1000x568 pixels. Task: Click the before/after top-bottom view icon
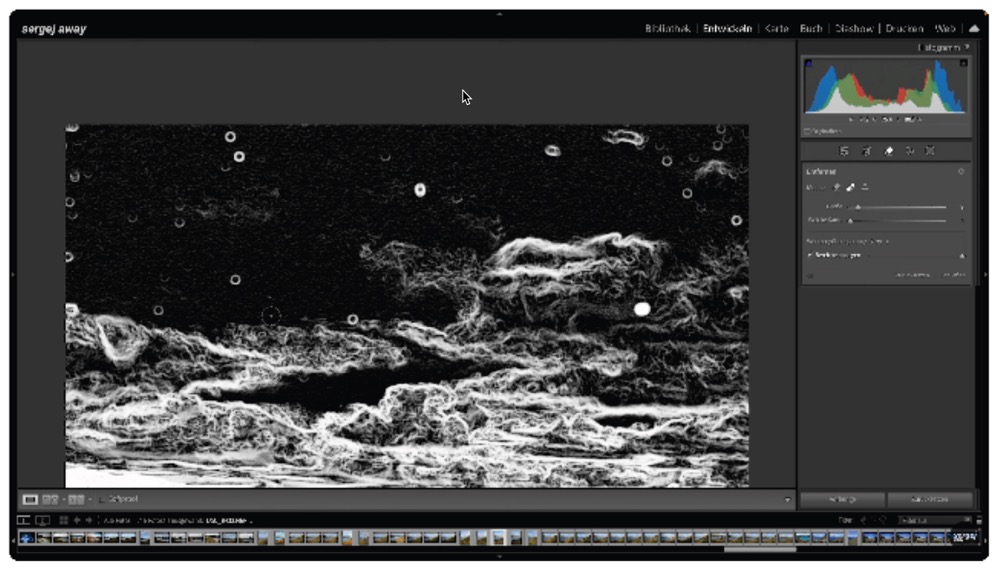pyautogui.click(x=77, y=500)
